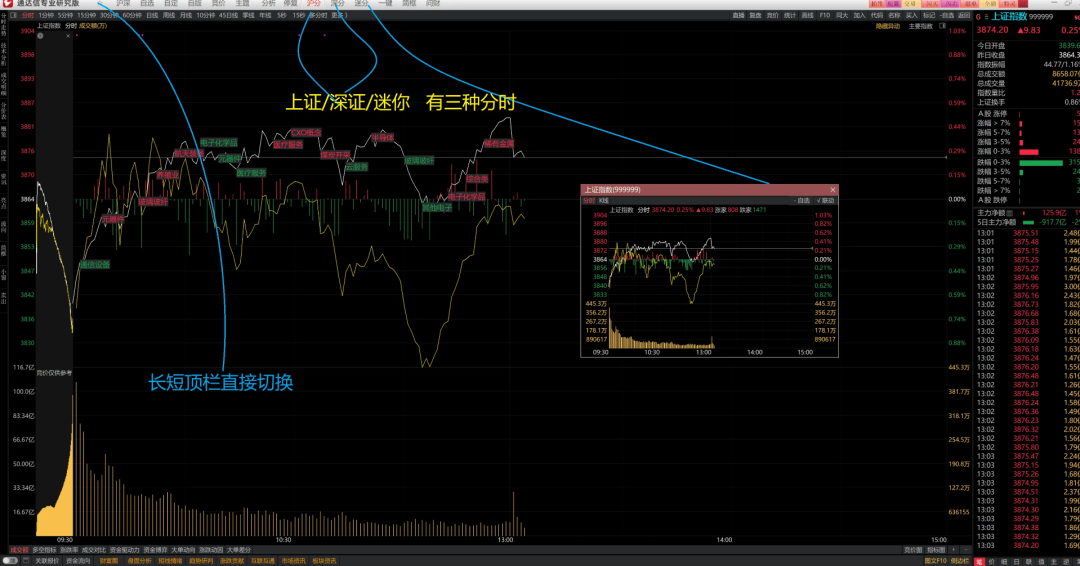Click 主要指数 above the chart
1080x566 pixels.
920,26
